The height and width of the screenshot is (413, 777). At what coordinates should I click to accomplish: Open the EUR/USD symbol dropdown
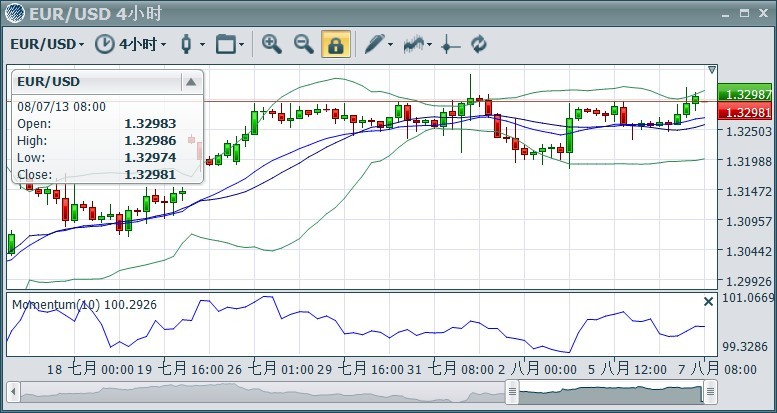[47, 44]
